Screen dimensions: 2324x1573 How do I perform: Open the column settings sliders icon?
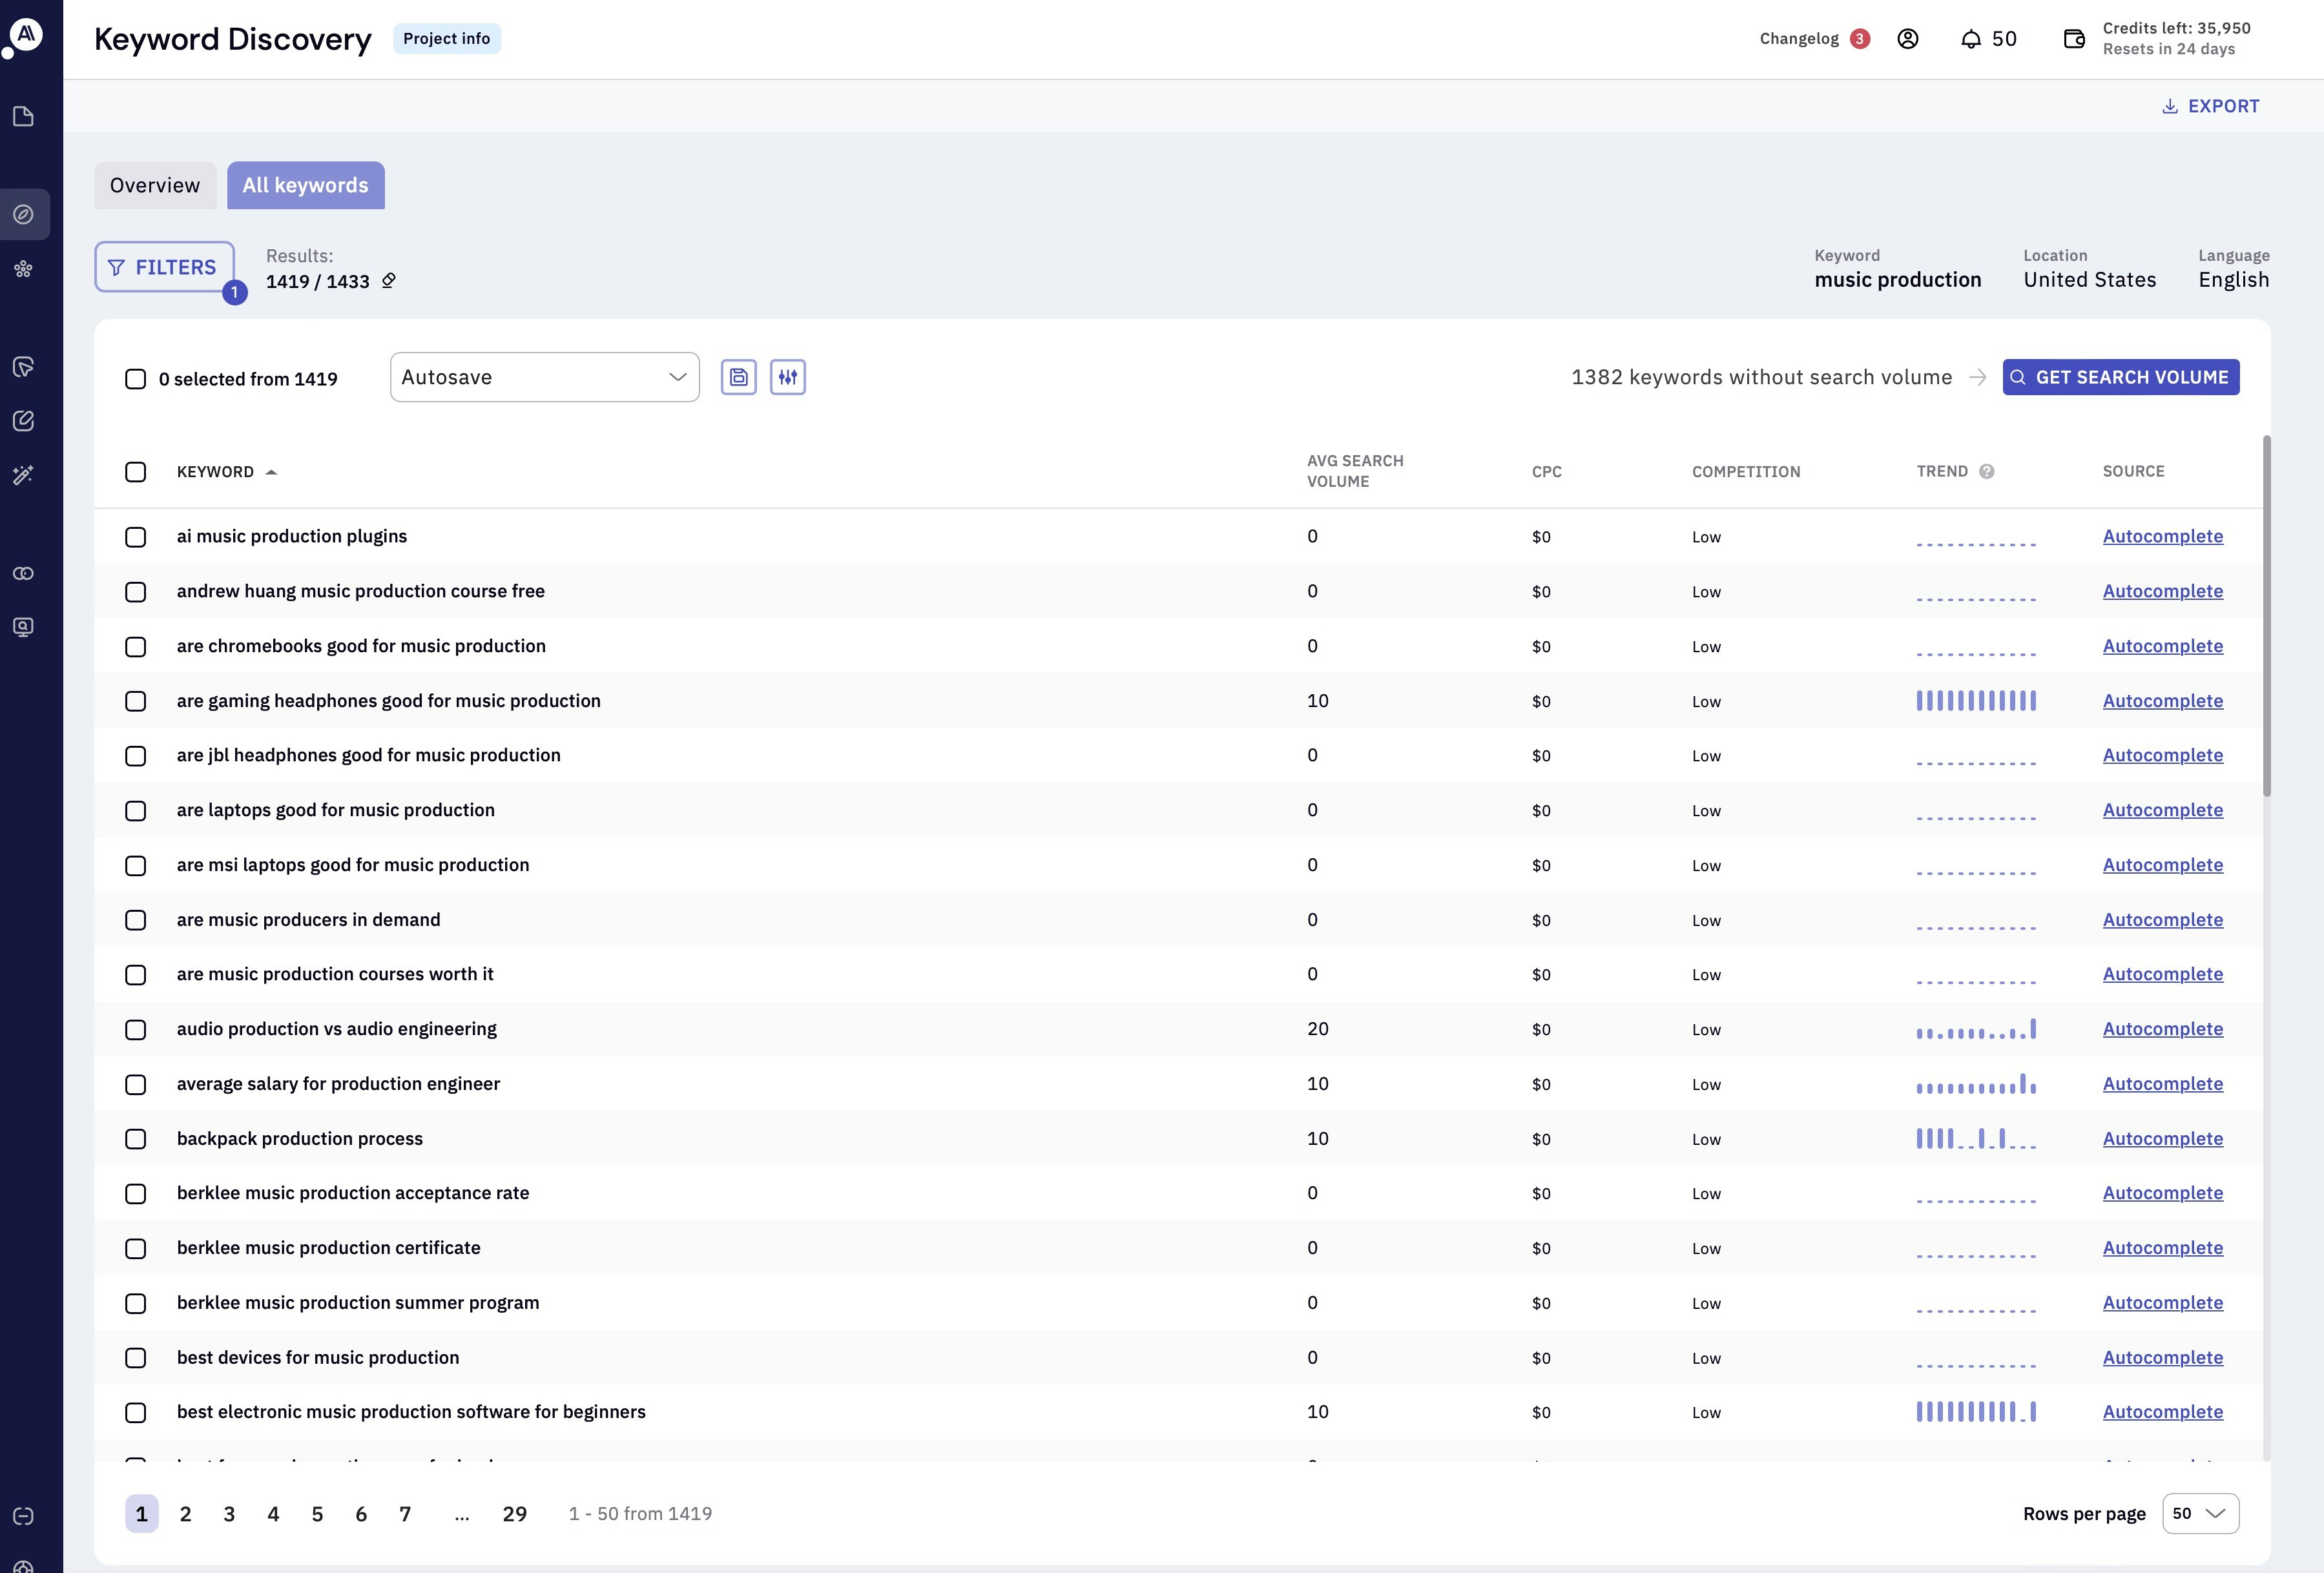[787, 377]
